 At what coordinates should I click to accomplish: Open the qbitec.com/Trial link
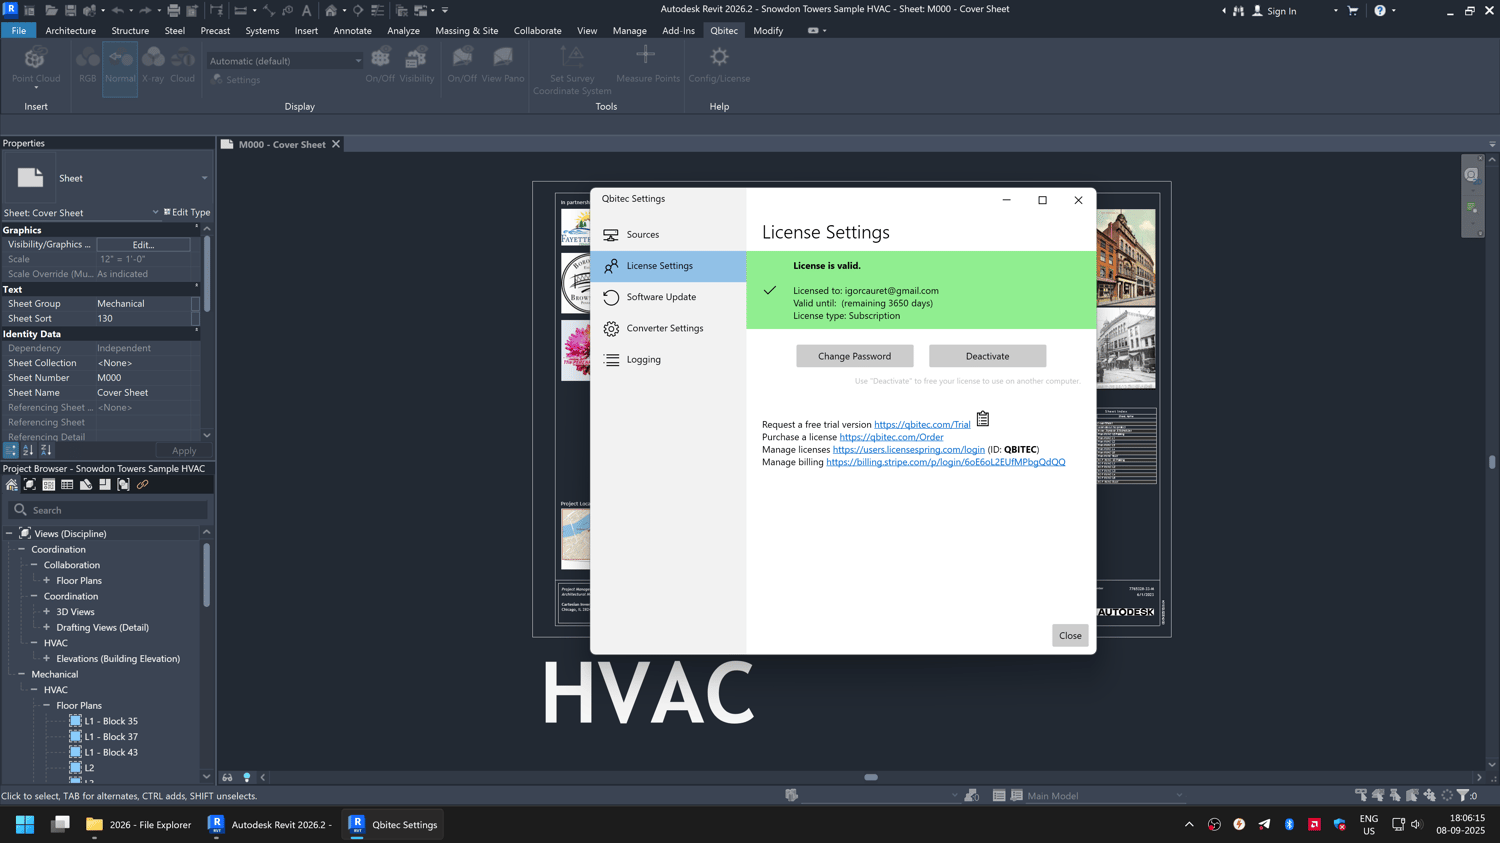pyautogui.click(x=922, y=425)
